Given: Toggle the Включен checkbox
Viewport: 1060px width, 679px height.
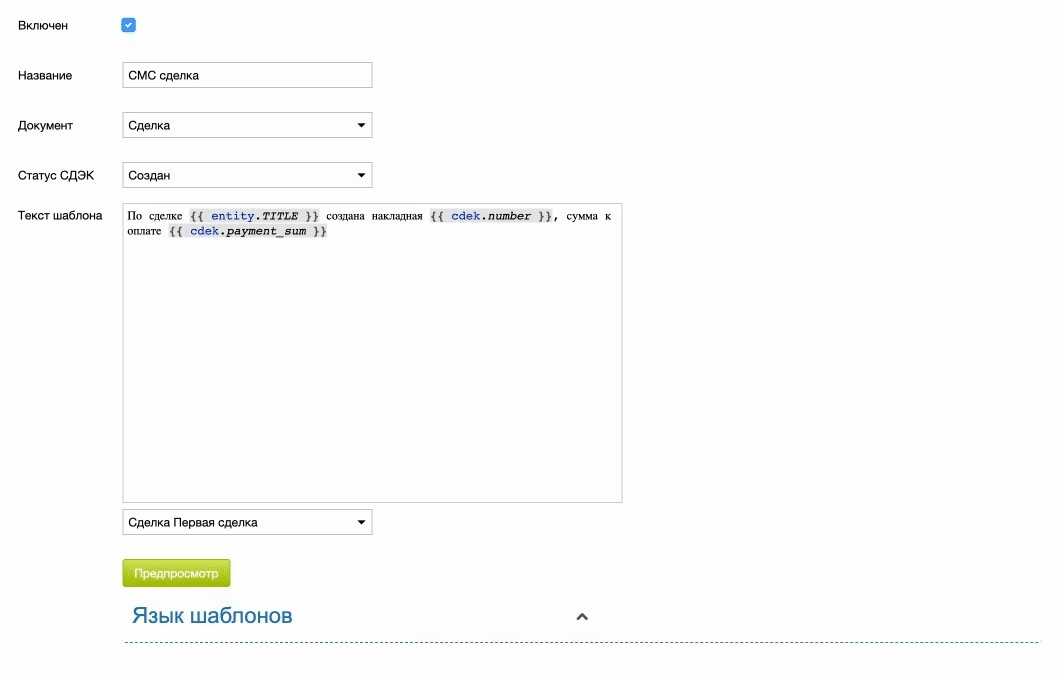Looking at the screenshot, I should coord(128,25).
